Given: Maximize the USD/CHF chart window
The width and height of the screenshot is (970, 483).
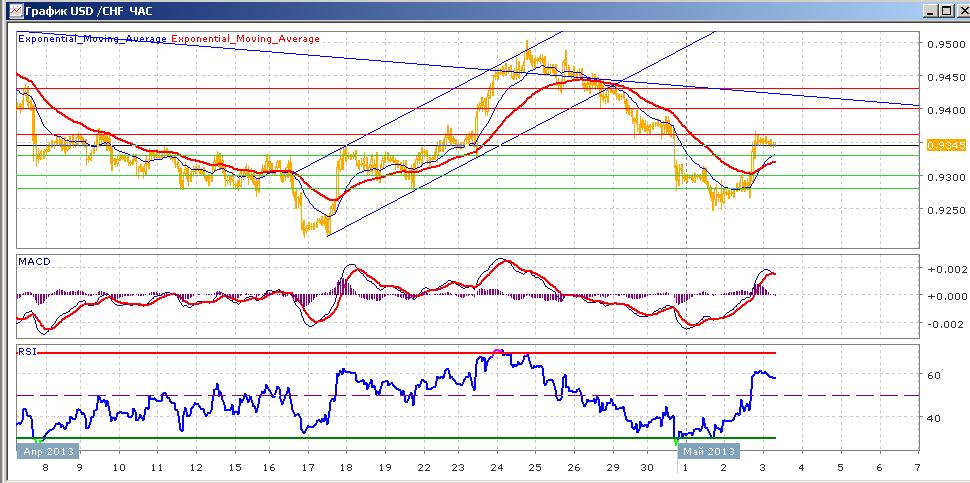Looking at the screenshot, I should [x=946, y=12].
